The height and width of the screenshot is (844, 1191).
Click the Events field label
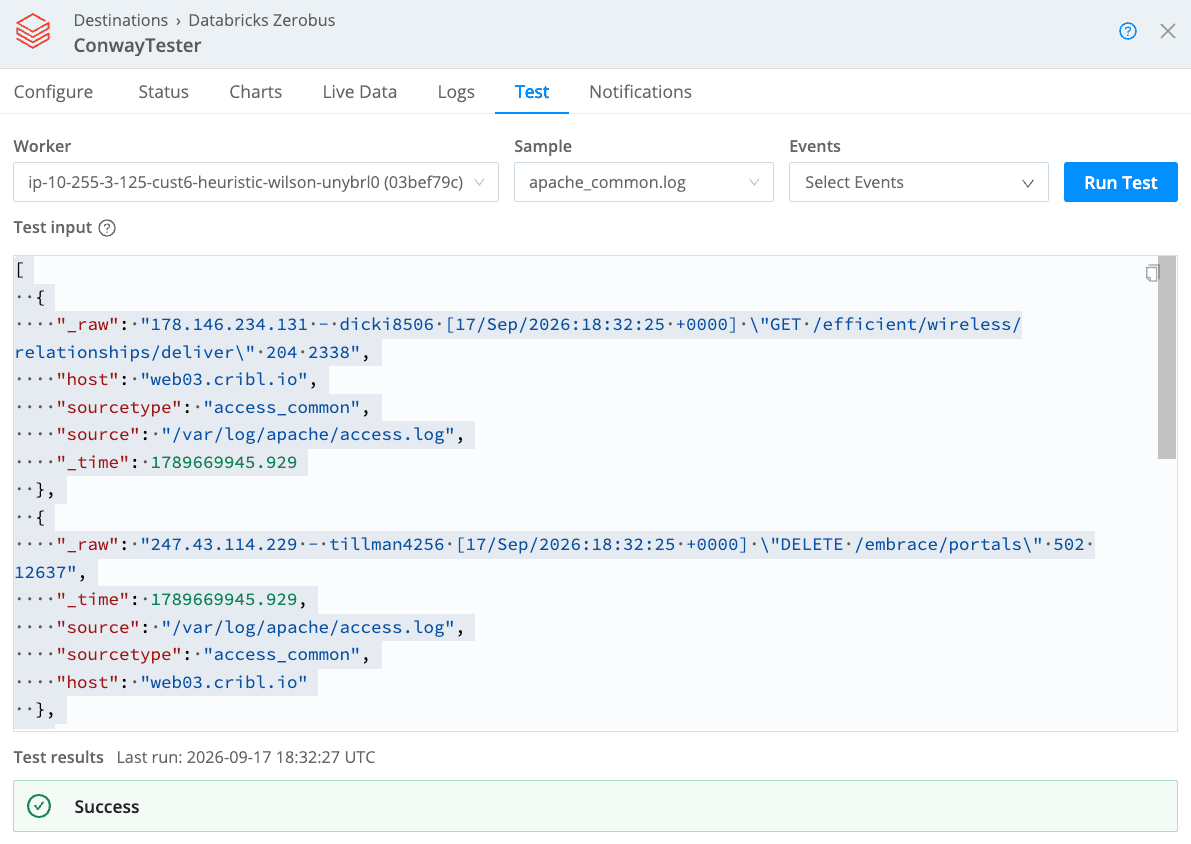814,147
